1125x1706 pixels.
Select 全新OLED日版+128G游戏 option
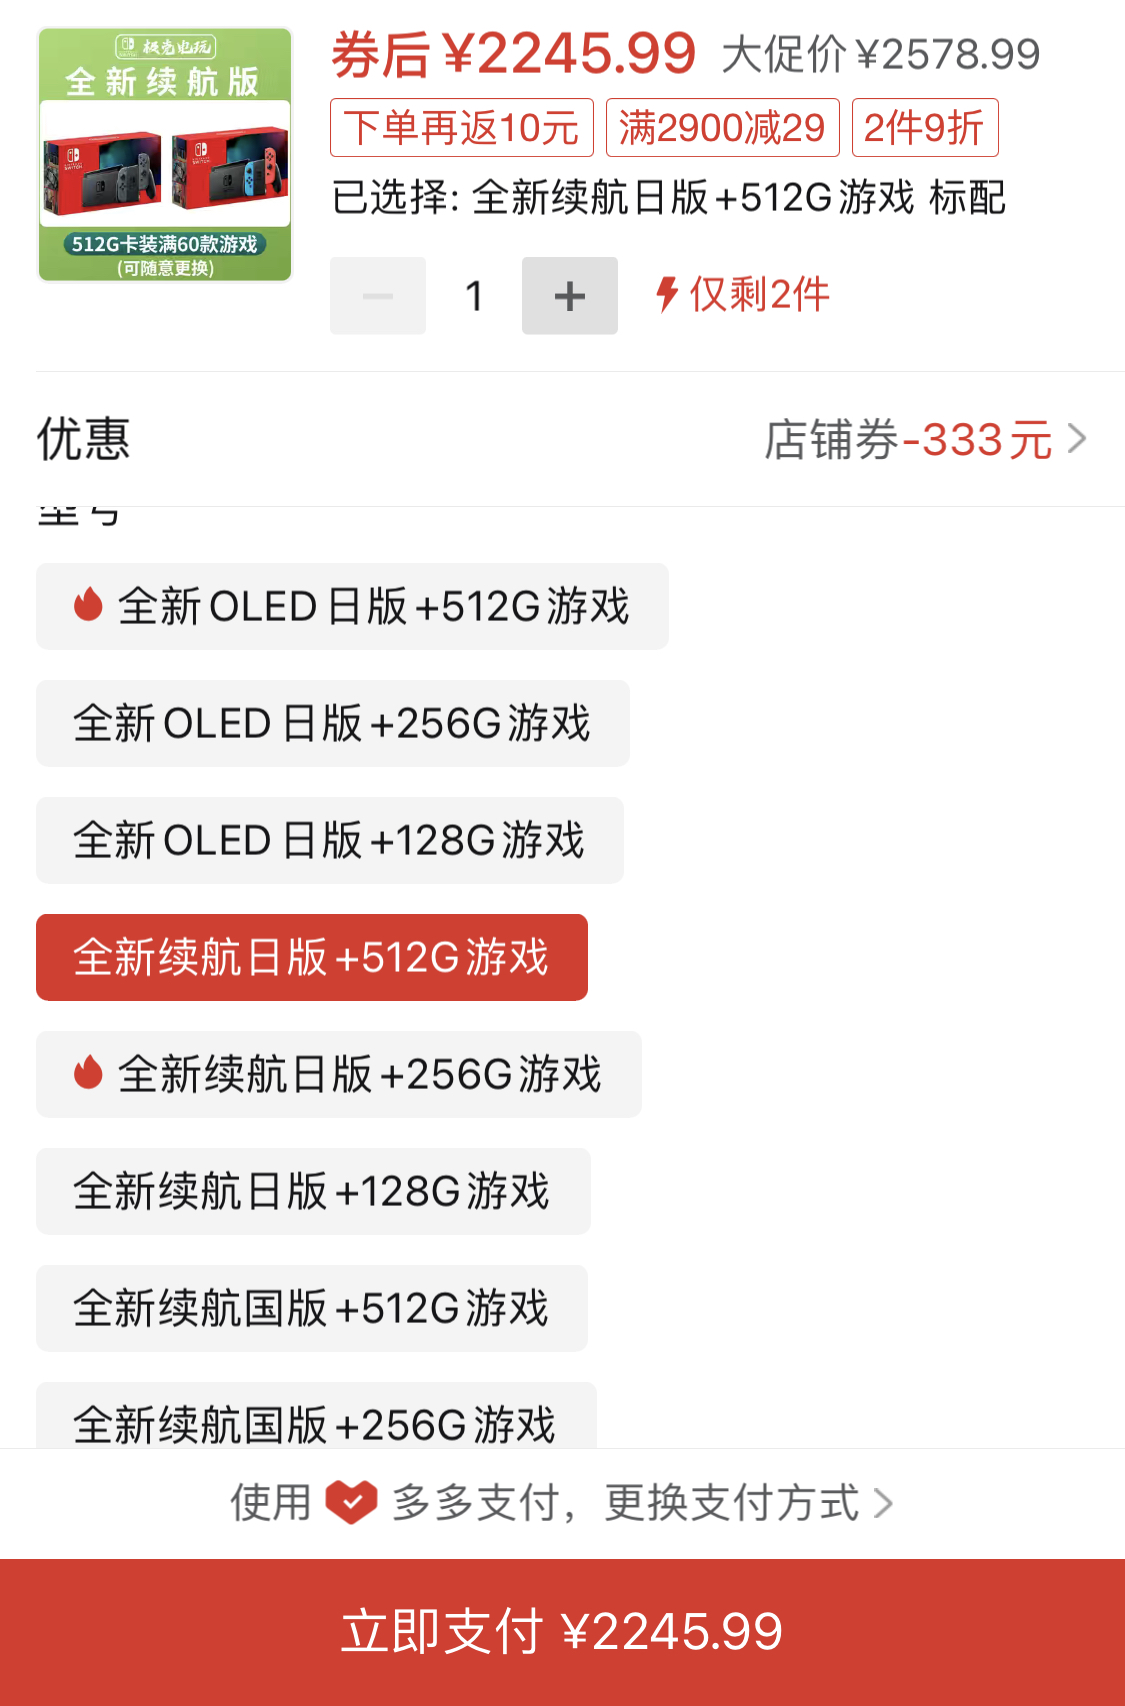click(x=330, y=840)
